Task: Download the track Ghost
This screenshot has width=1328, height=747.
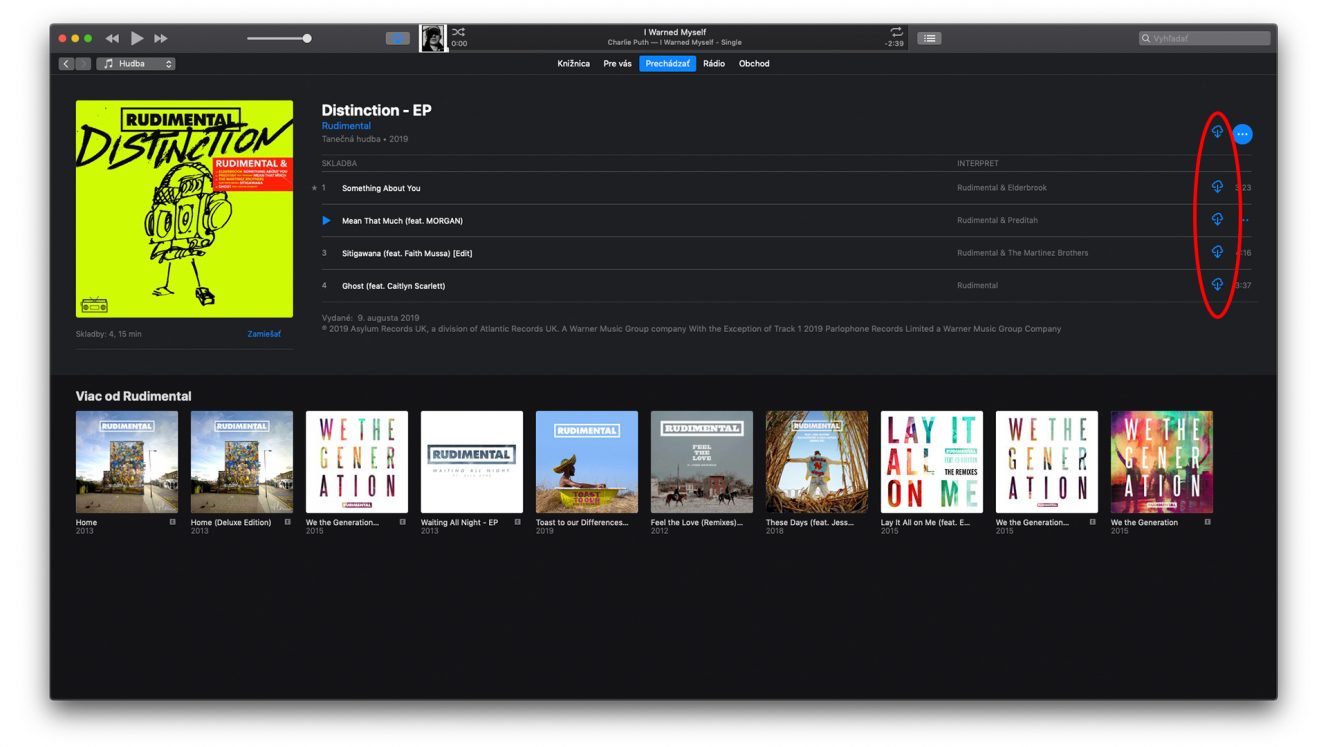Action: [x=1217, y=285]
